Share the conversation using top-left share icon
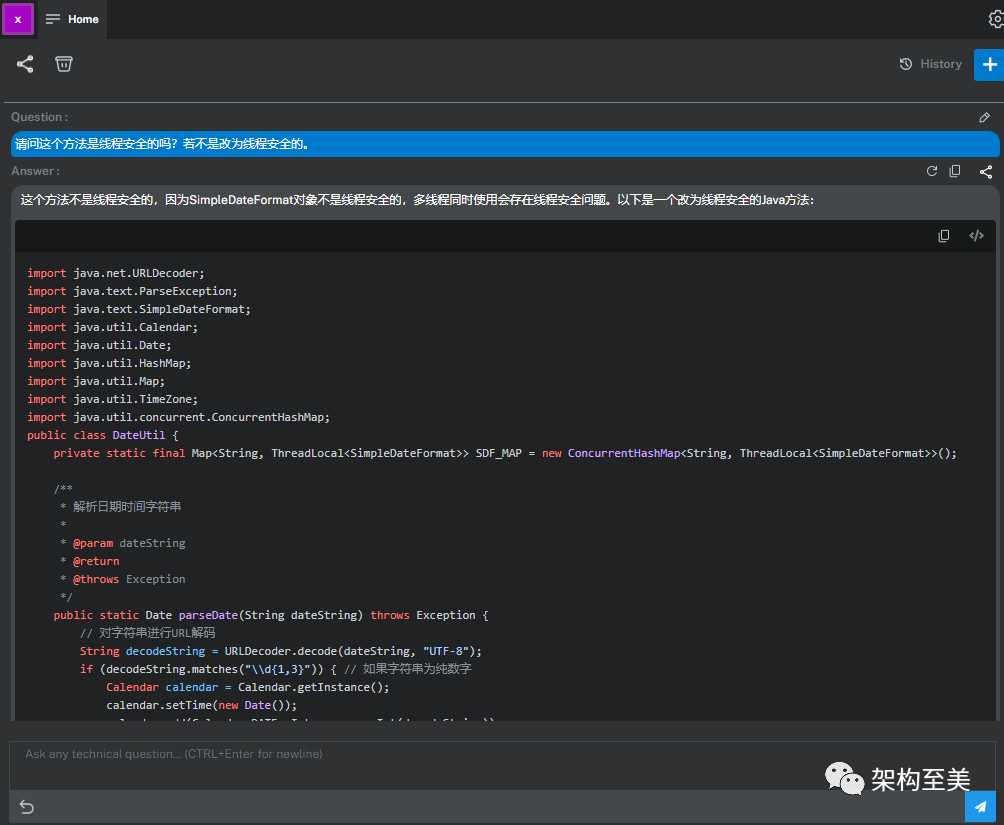 coord(25,64)
